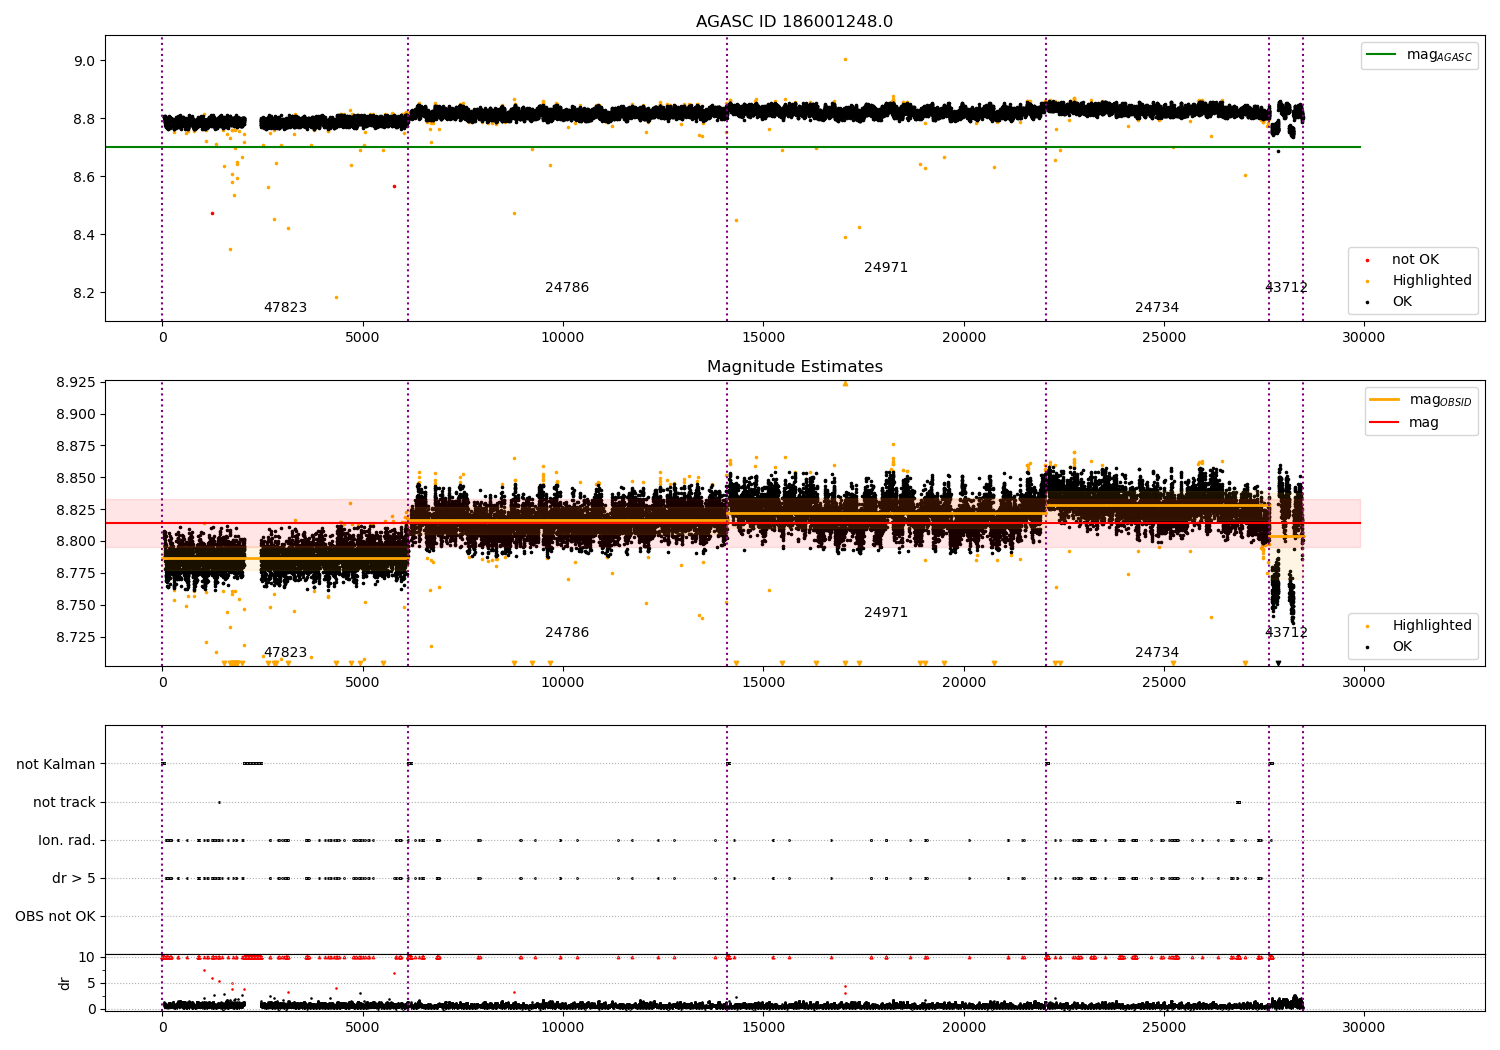
Task: Select OBSID label 47823 in the top plot
Action: coord(285,308)
